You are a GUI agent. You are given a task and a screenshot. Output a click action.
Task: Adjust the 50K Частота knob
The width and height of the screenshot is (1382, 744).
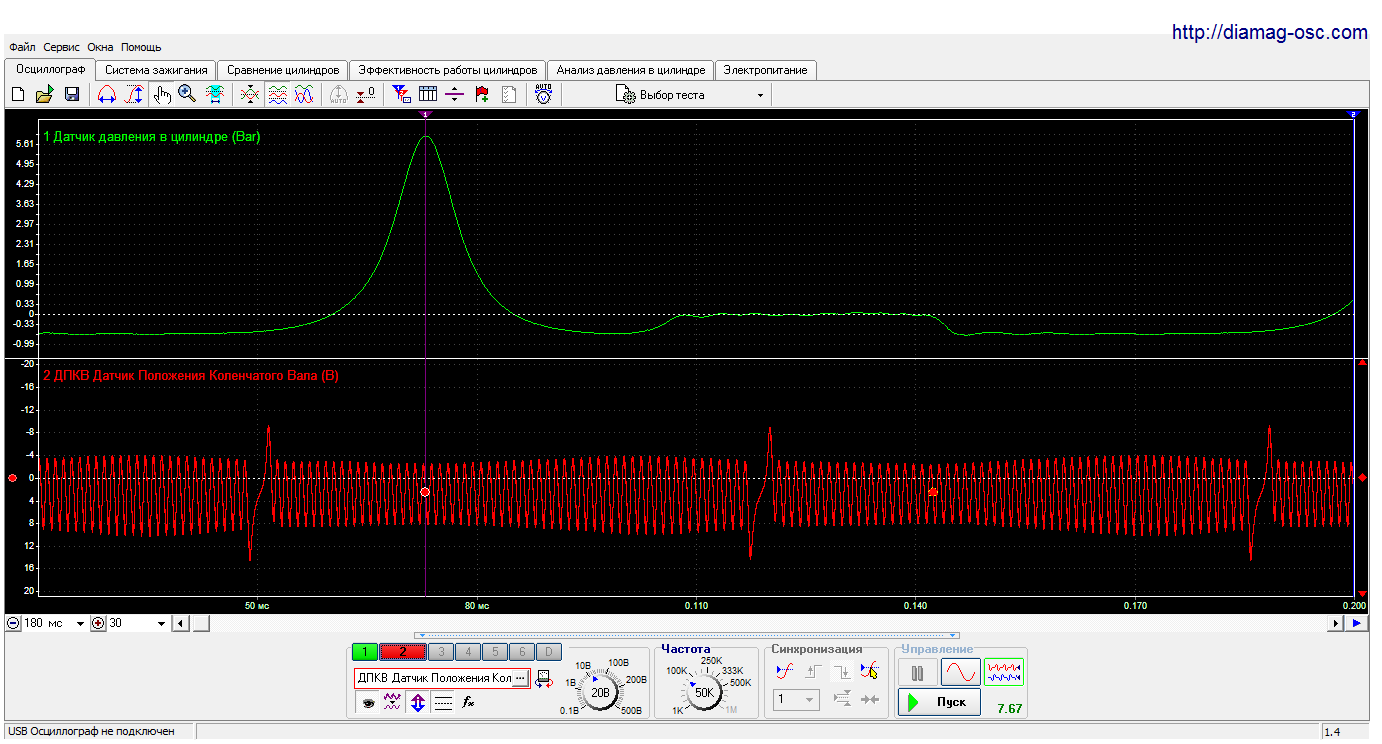click(x=704, y=692)
